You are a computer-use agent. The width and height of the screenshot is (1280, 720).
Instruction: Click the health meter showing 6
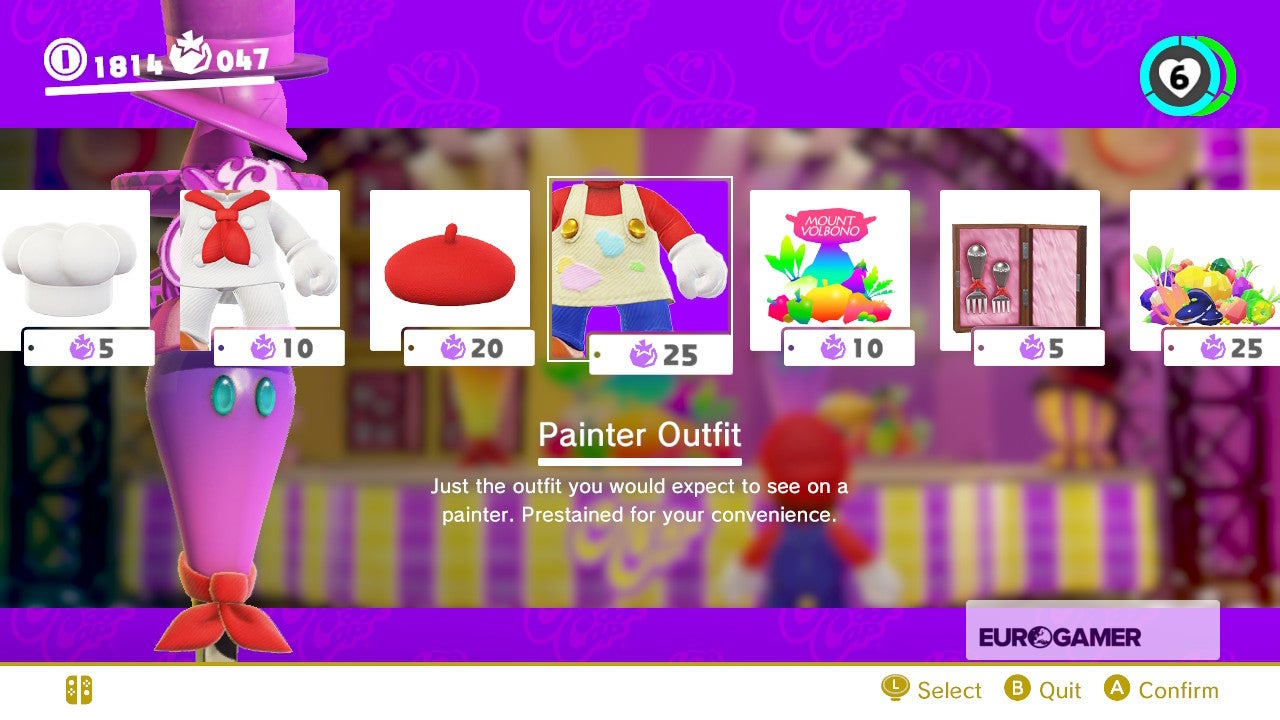[1187, 77]
